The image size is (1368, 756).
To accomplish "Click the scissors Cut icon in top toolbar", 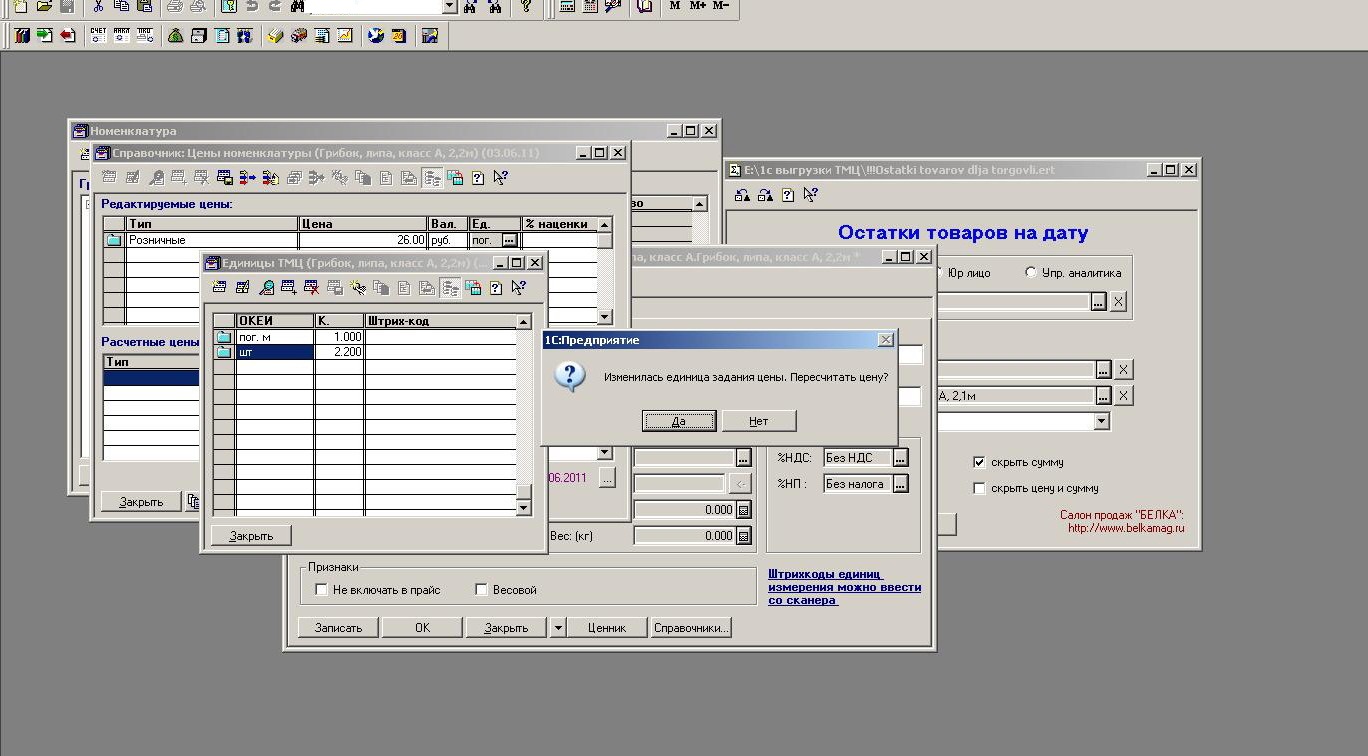I will coord(98,6).
